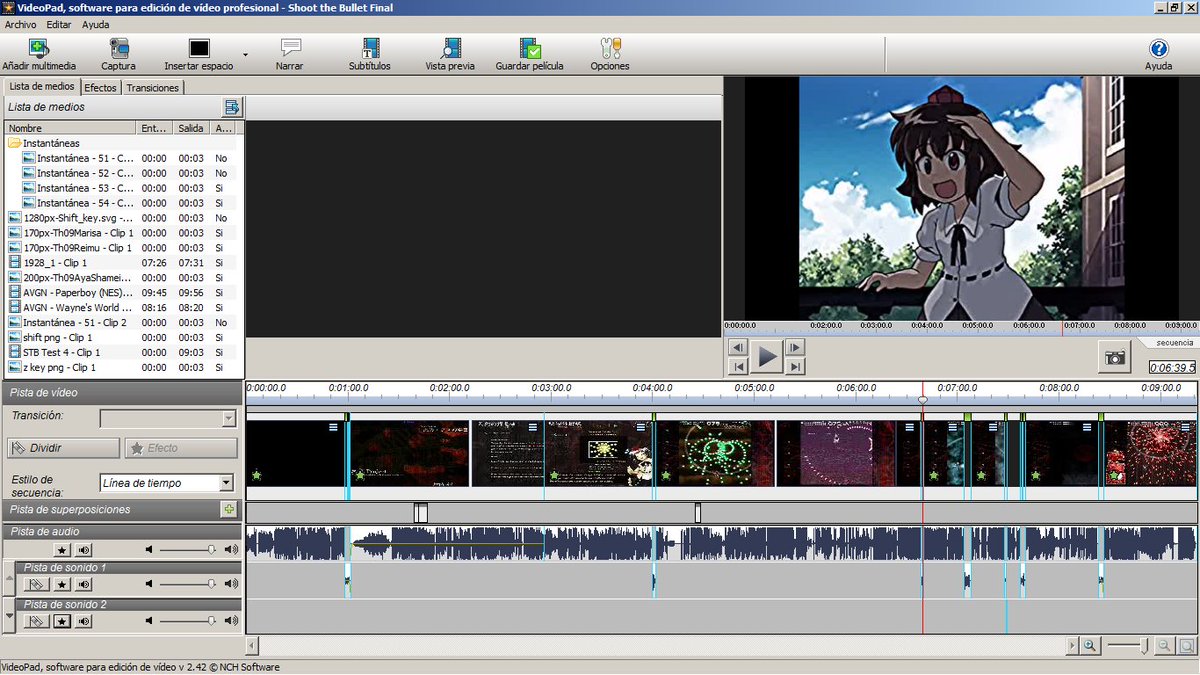This screenshot has height=675, width=1200.
Task: Open Ayuda question mark icon
Action: (x=1158, y=48)
